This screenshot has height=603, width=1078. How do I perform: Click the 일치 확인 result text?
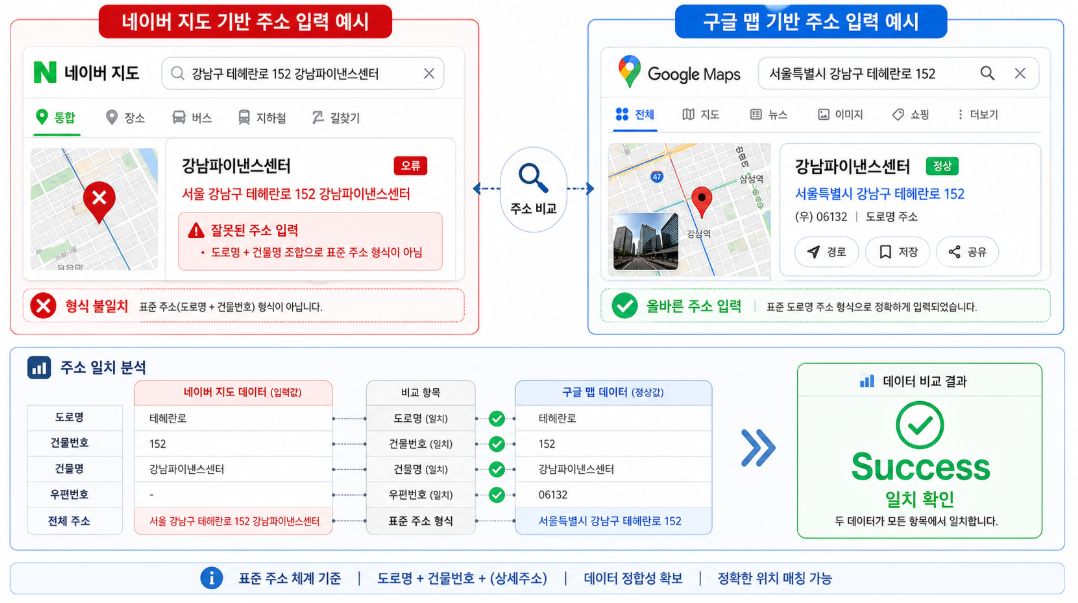click(x=920, y=498)
